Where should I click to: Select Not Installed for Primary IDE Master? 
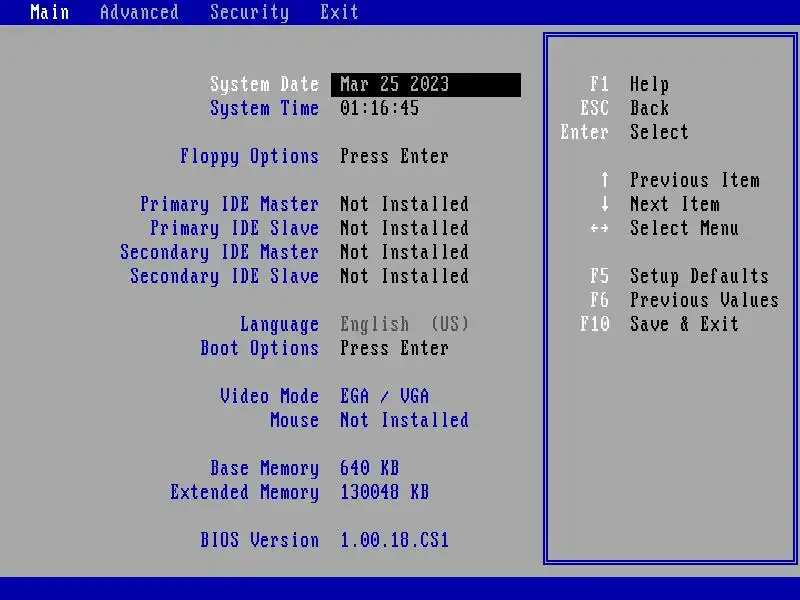pyautogui.click(x=405, y=204)
